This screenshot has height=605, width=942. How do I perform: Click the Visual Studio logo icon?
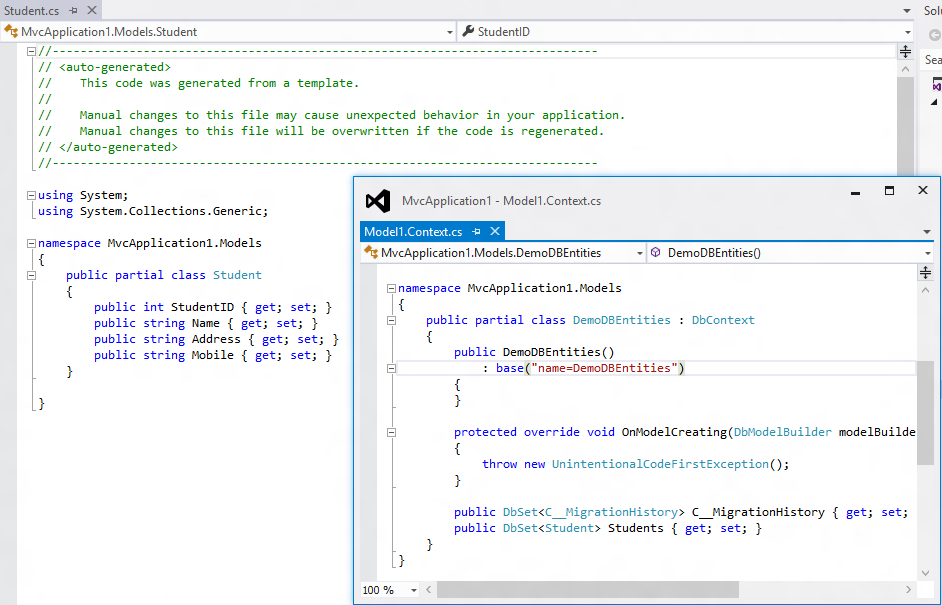point(377,200)
